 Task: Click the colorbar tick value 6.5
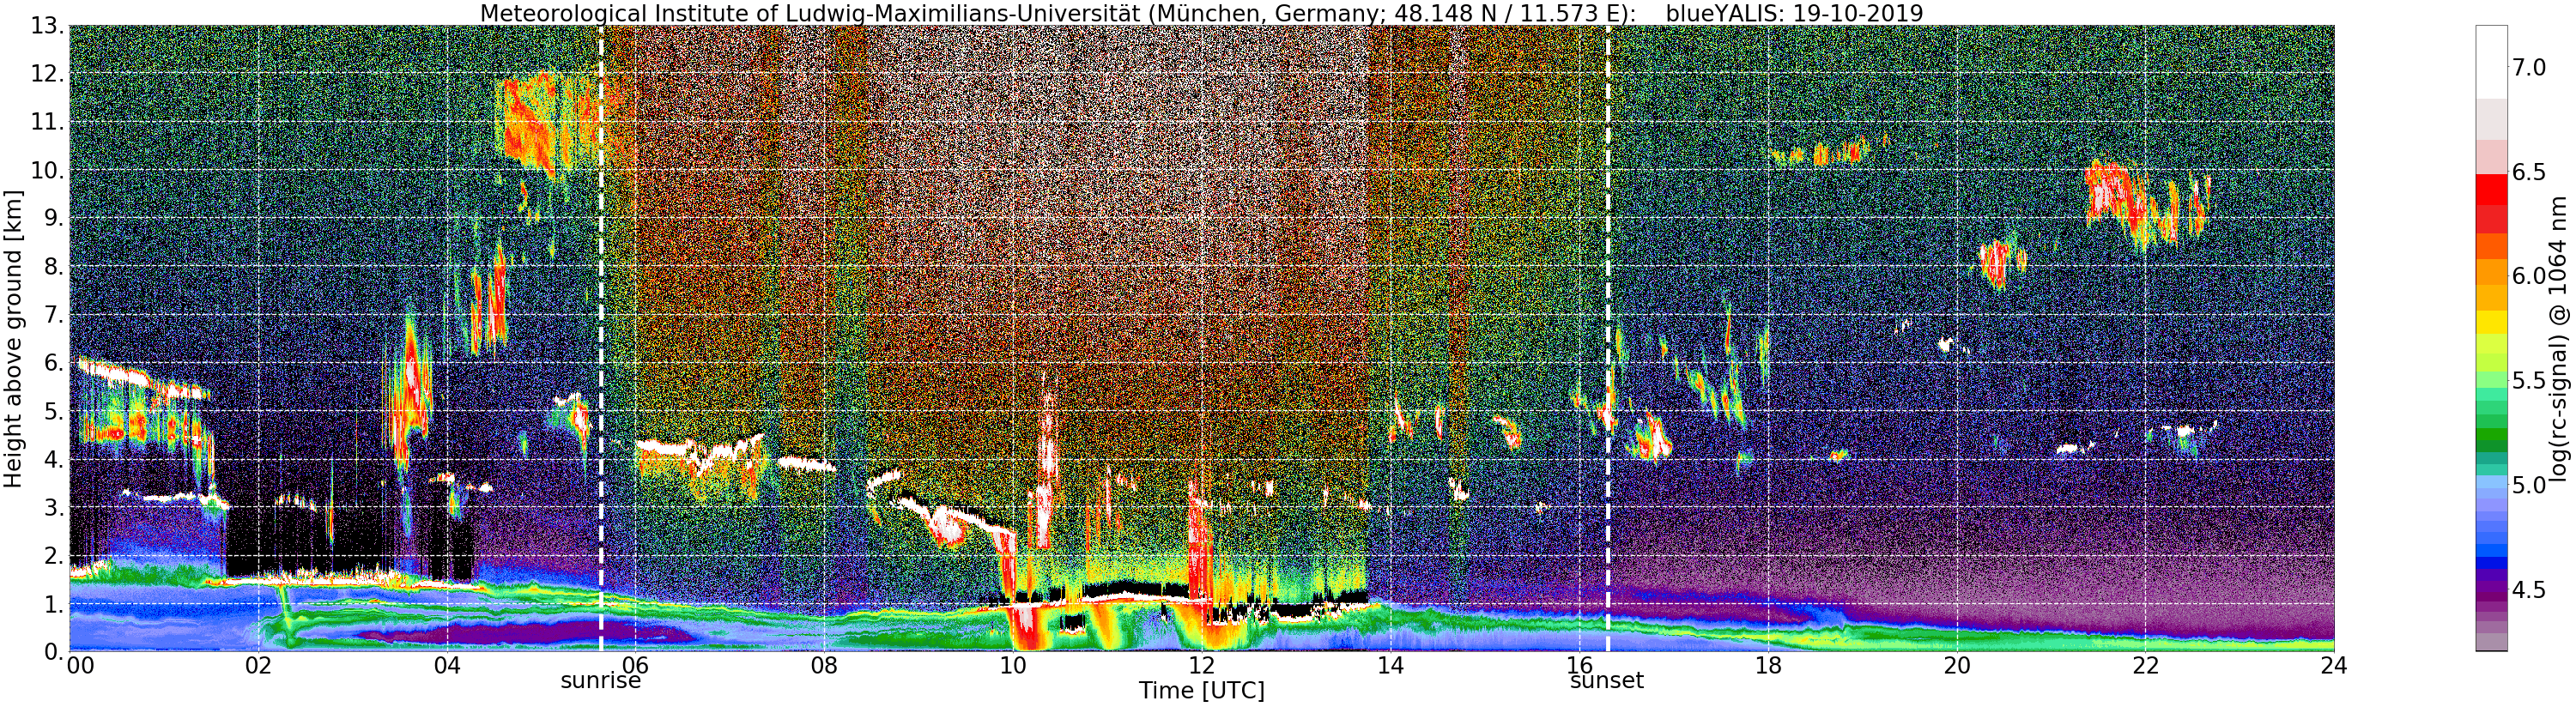2530,172
